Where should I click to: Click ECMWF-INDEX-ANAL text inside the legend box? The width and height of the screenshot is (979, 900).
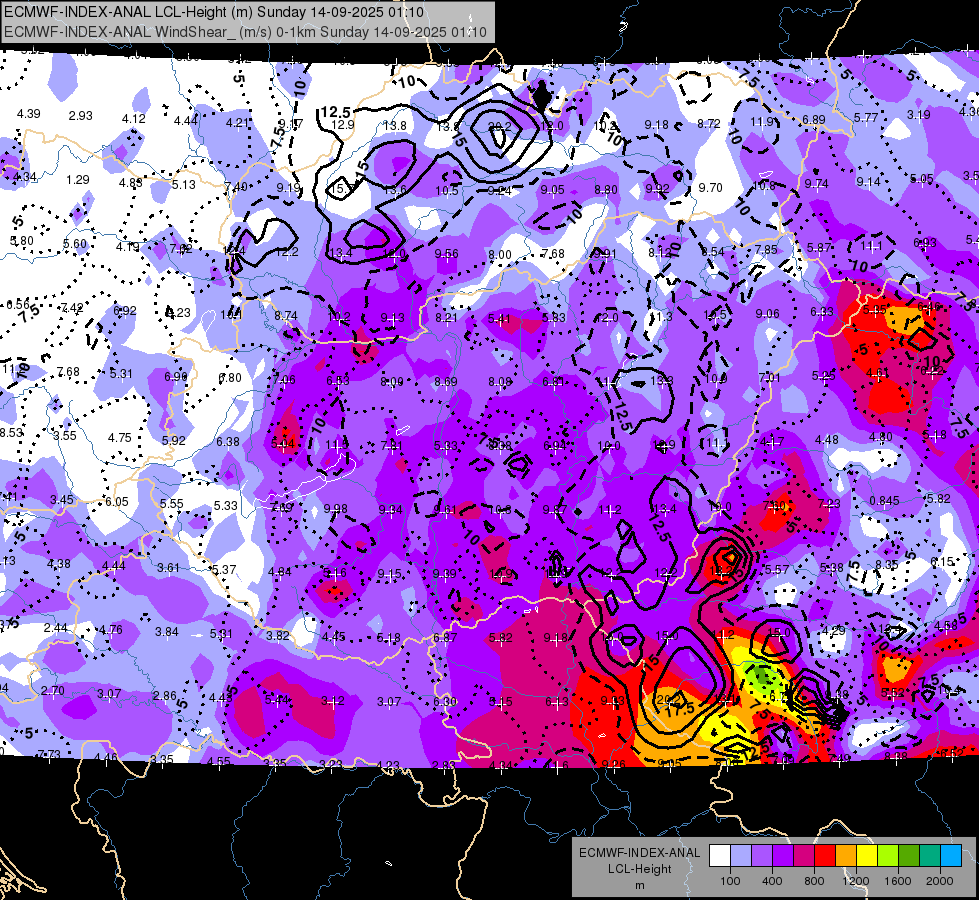(x=639, y=853)
